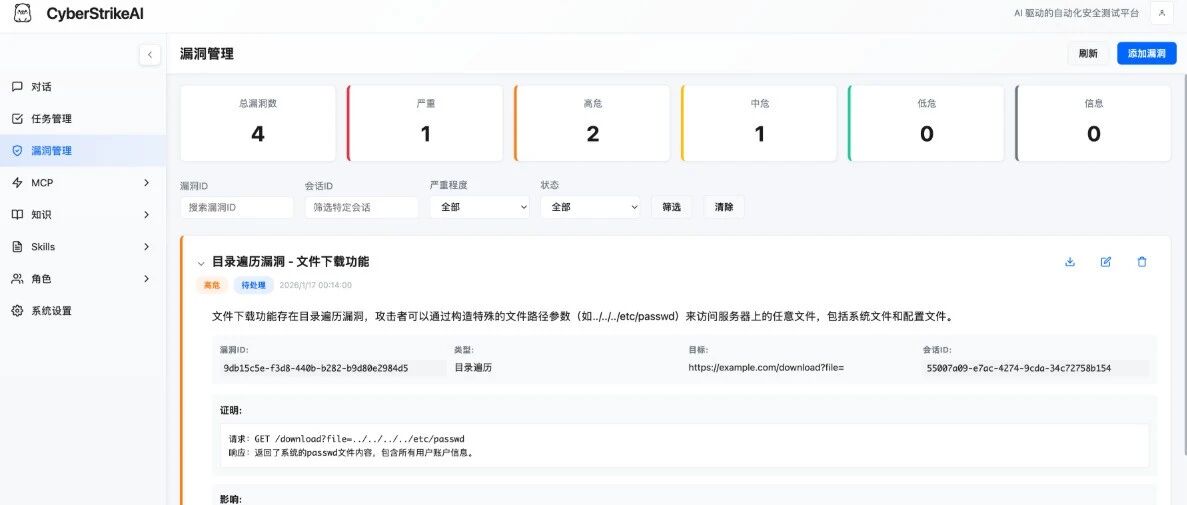This screenshot has width=1187, height=505.
Task: Click the 目录遍历 type value
Action: pos(473,368)
